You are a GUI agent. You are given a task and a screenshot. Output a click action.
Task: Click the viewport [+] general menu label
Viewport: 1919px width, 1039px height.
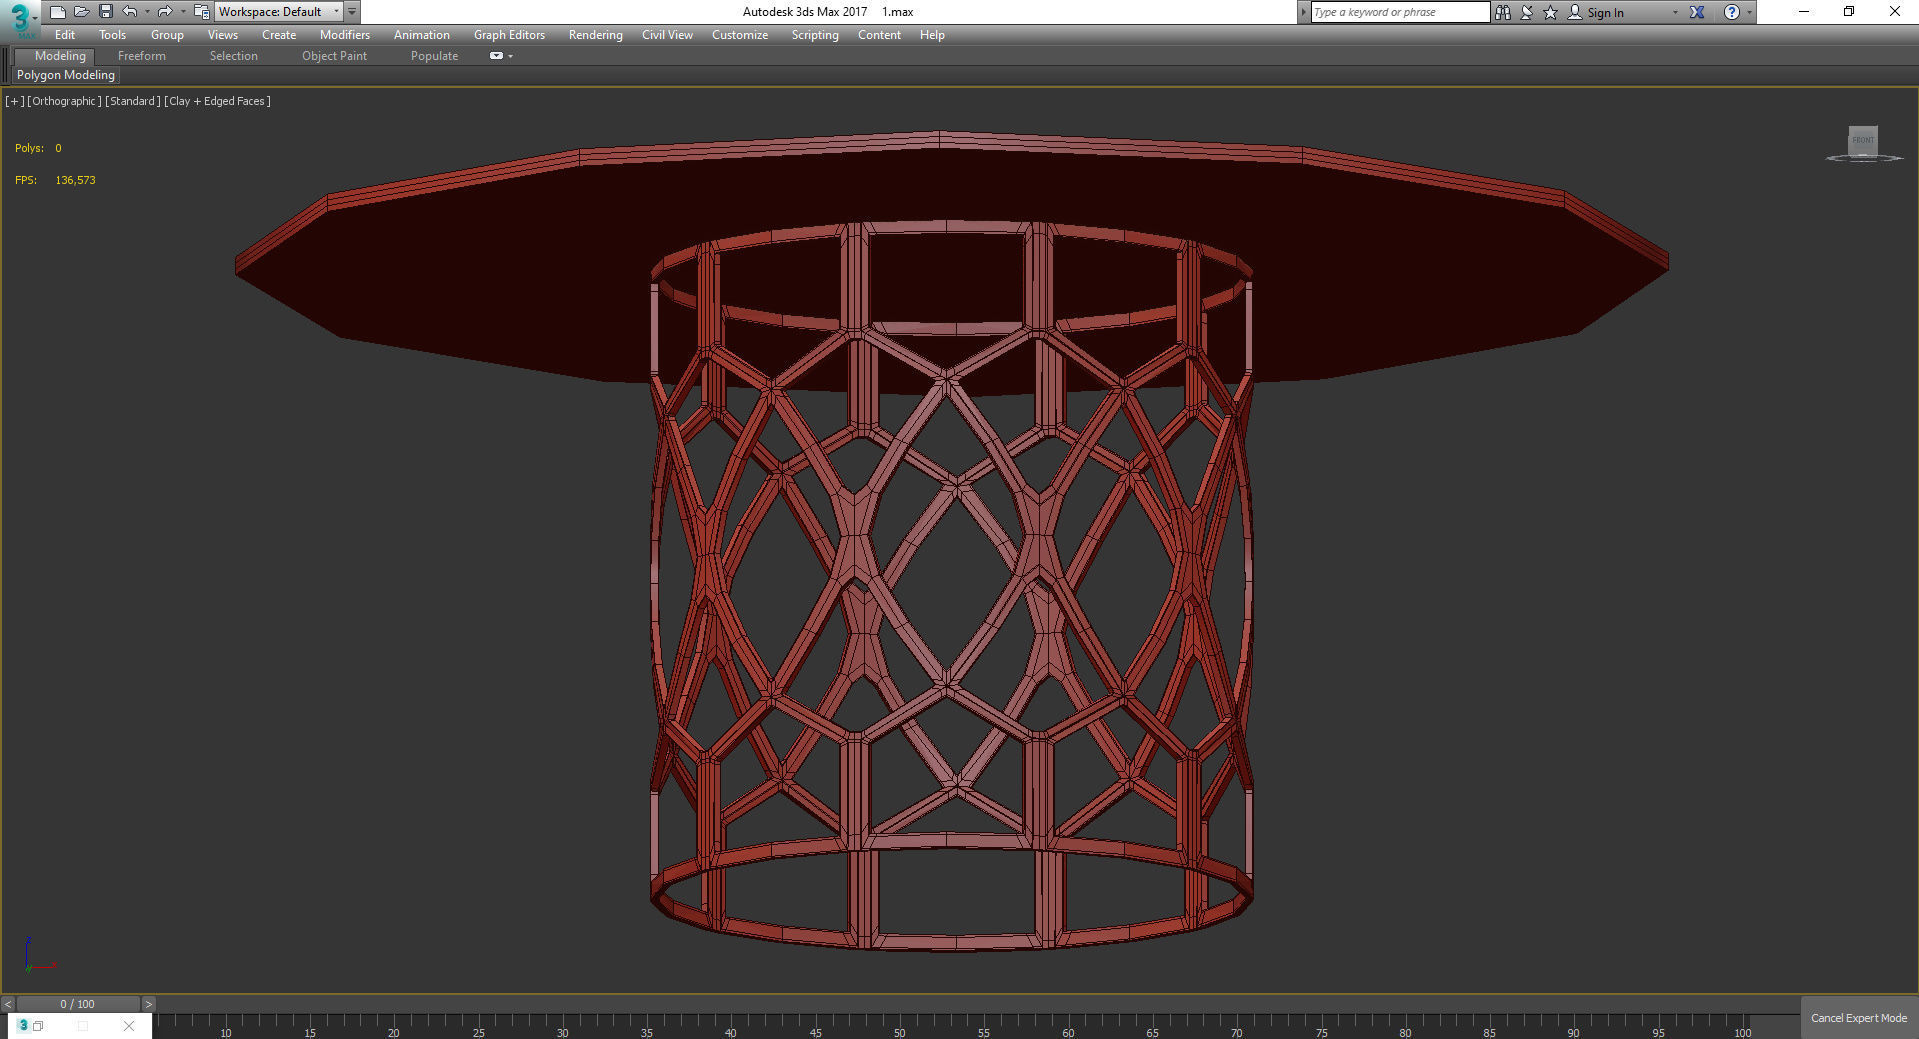[x=15, y=101]
